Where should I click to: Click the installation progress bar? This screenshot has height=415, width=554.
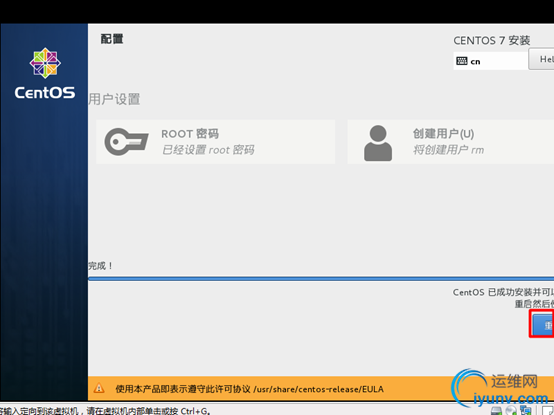pyautogui.click(x=321, y=279)
